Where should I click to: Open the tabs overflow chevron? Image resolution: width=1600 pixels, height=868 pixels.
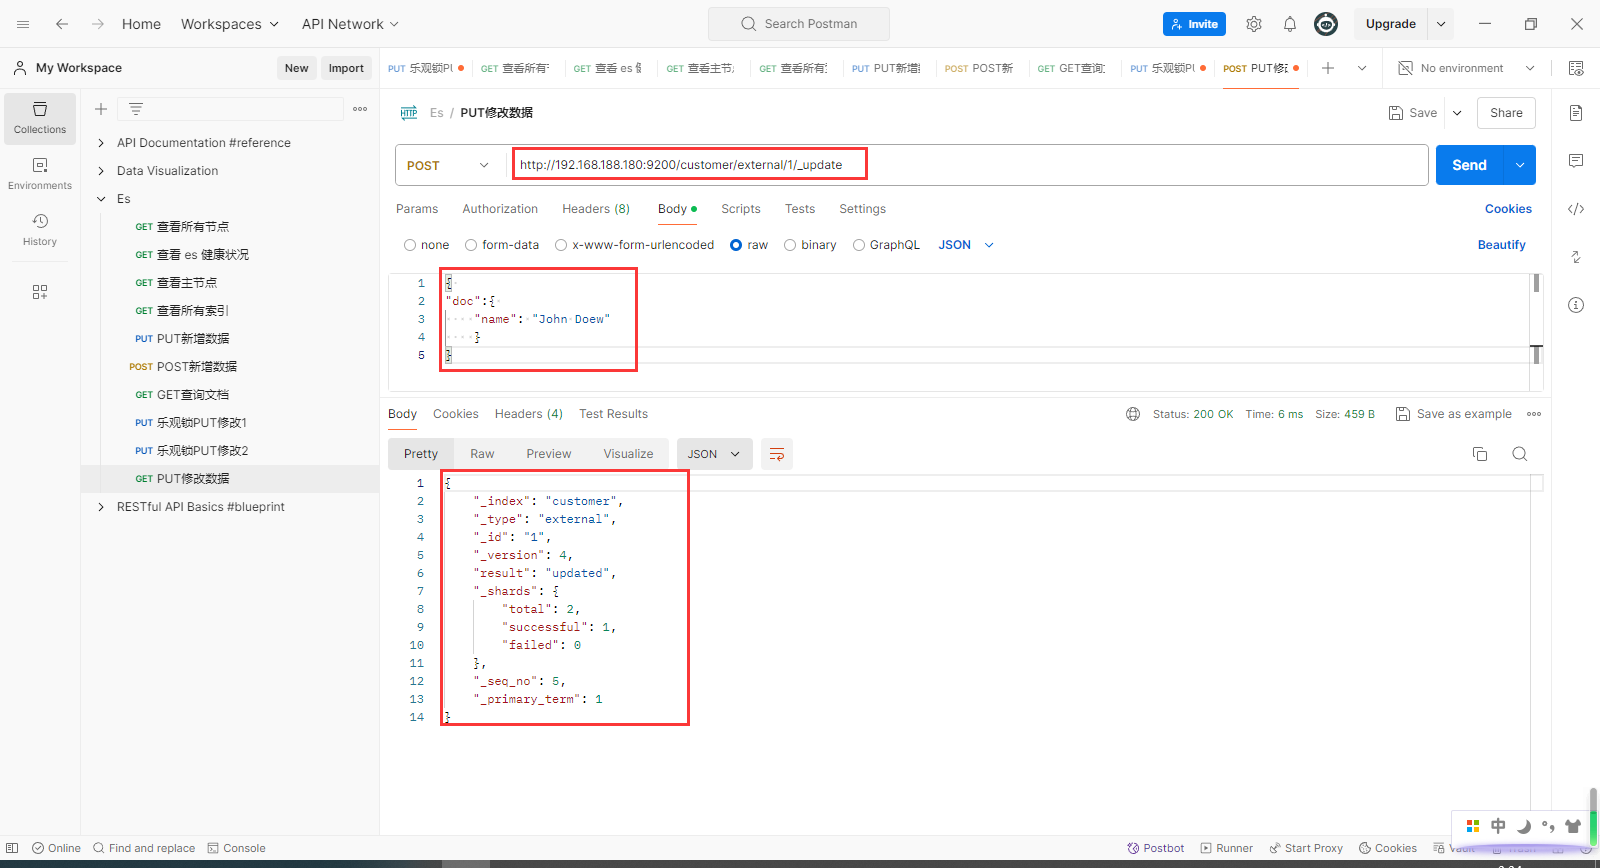[x=1362, y=68]
